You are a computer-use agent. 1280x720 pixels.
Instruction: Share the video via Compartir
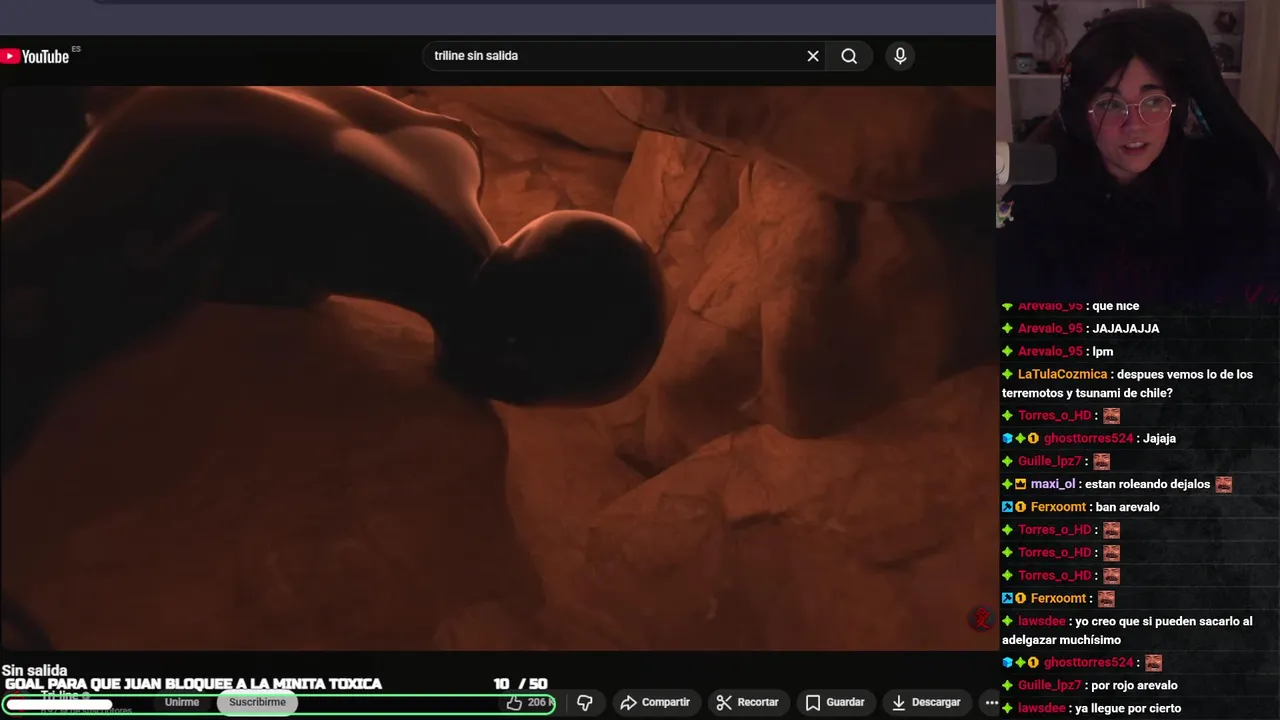(x=655, y=703)
